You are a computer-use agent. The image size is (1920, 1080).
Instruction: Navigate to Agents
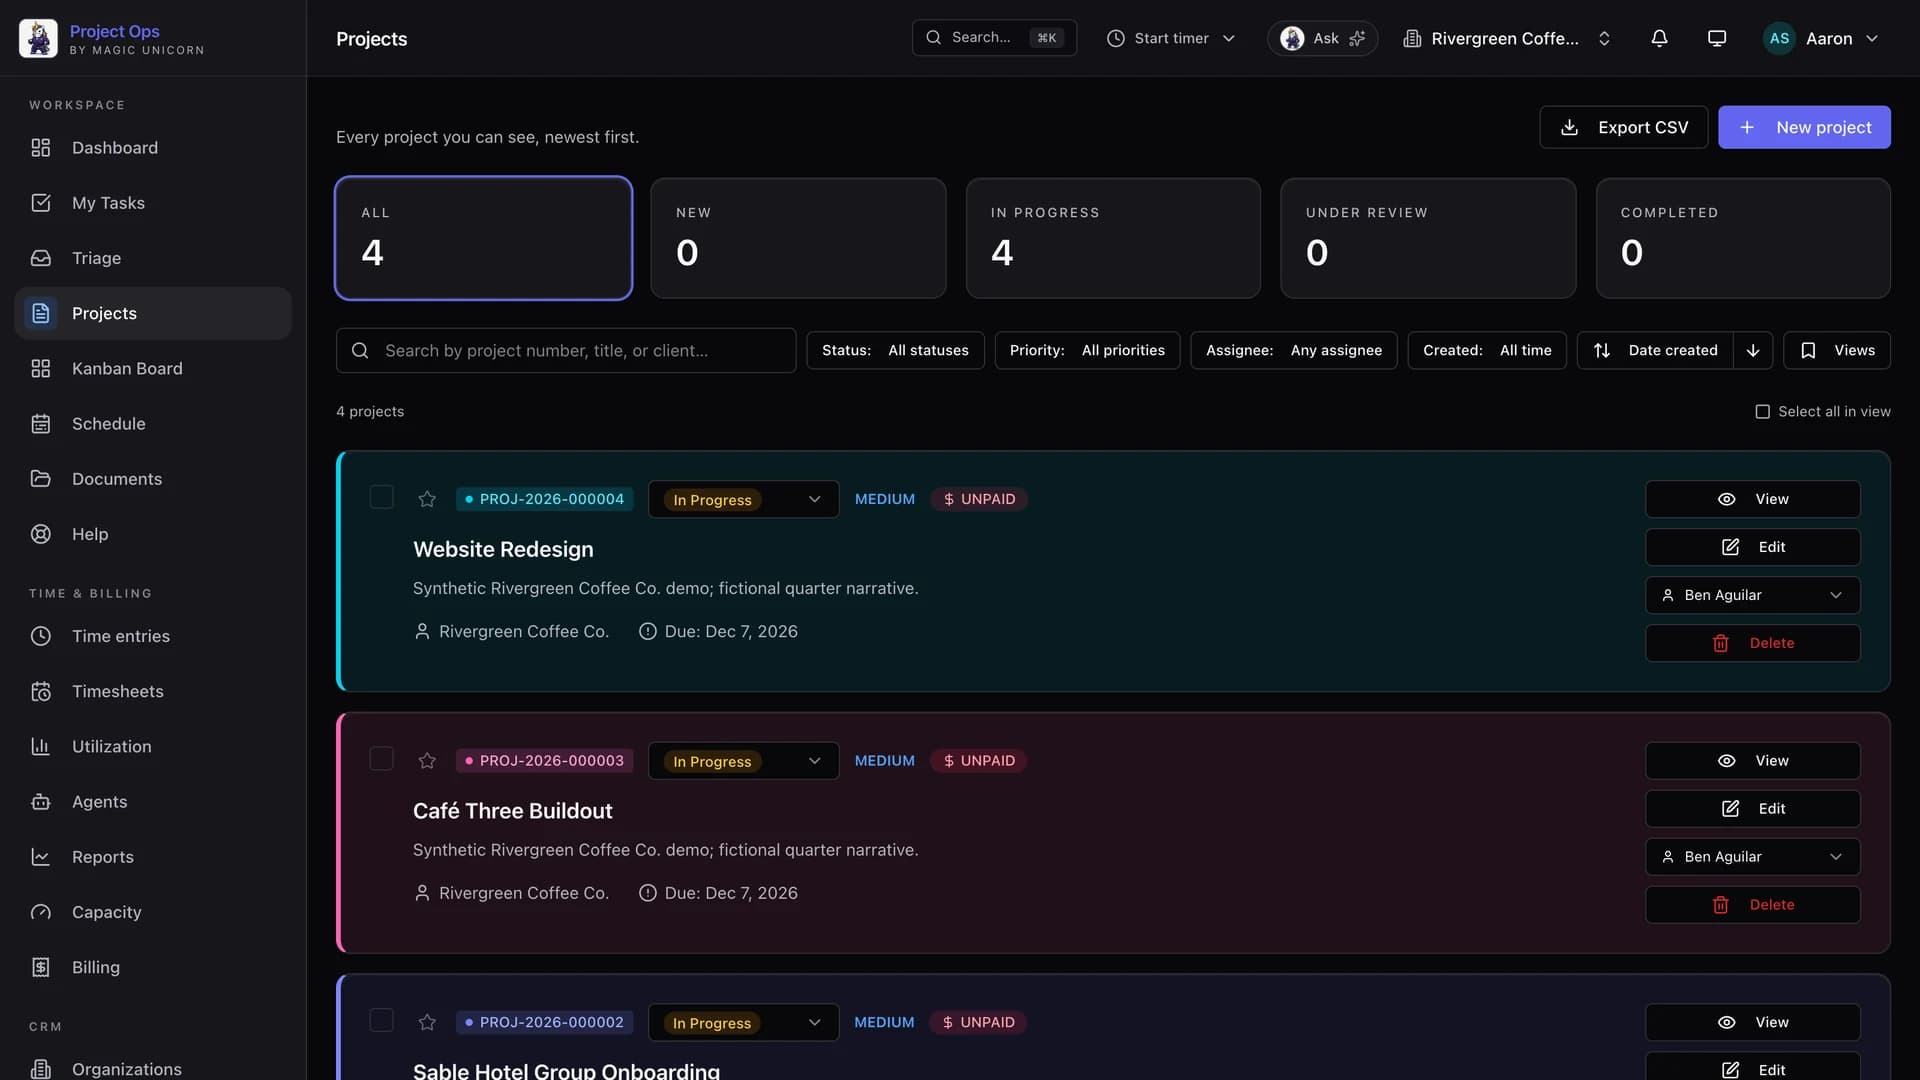point(153,801)
